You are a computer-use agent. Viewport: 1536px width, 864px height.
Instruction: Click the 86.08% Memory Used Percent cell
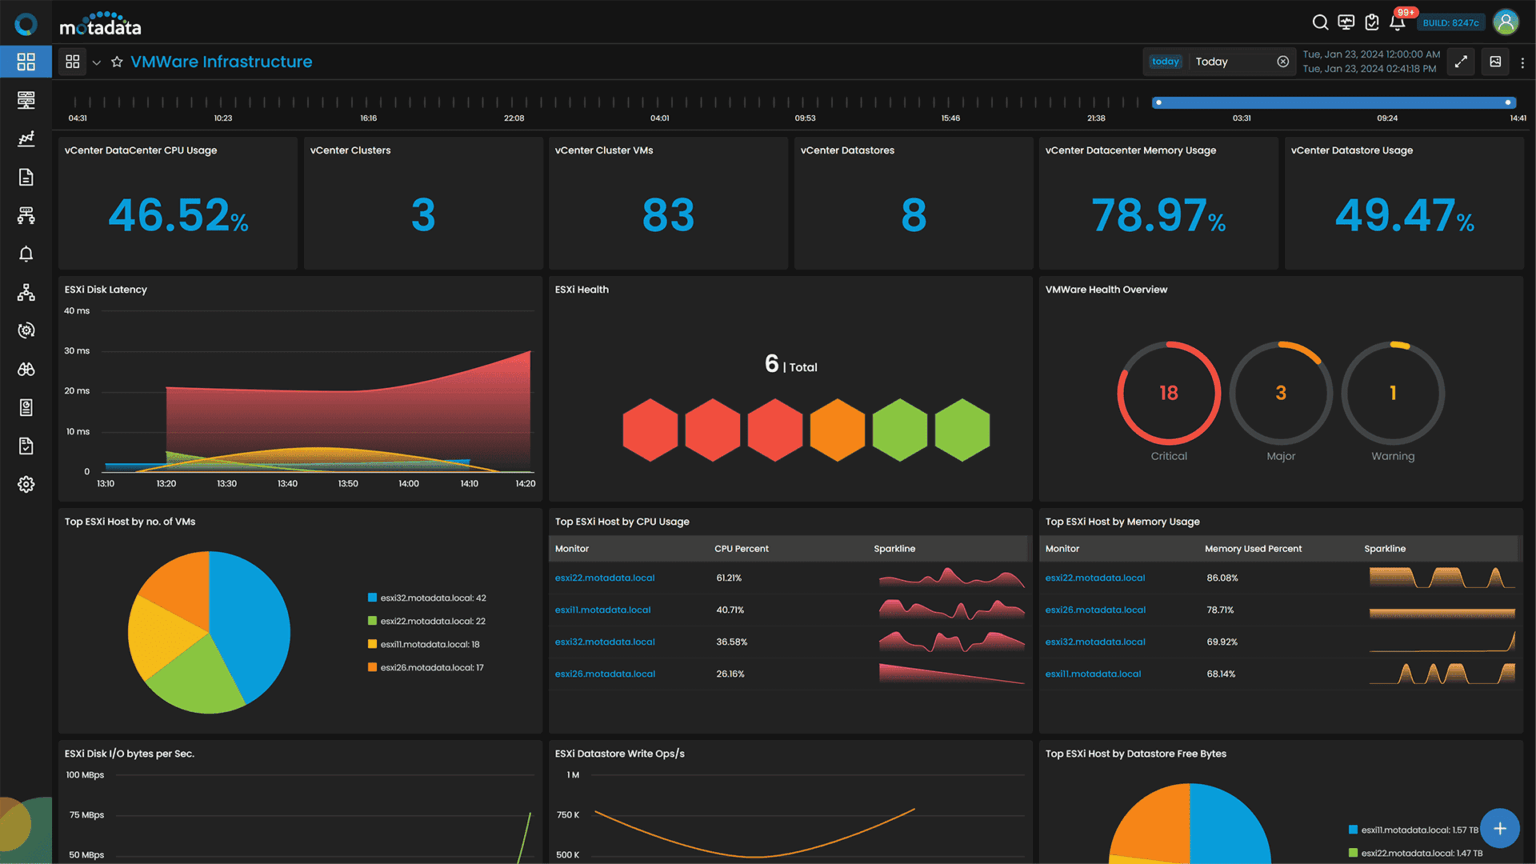pos(1222,578)
